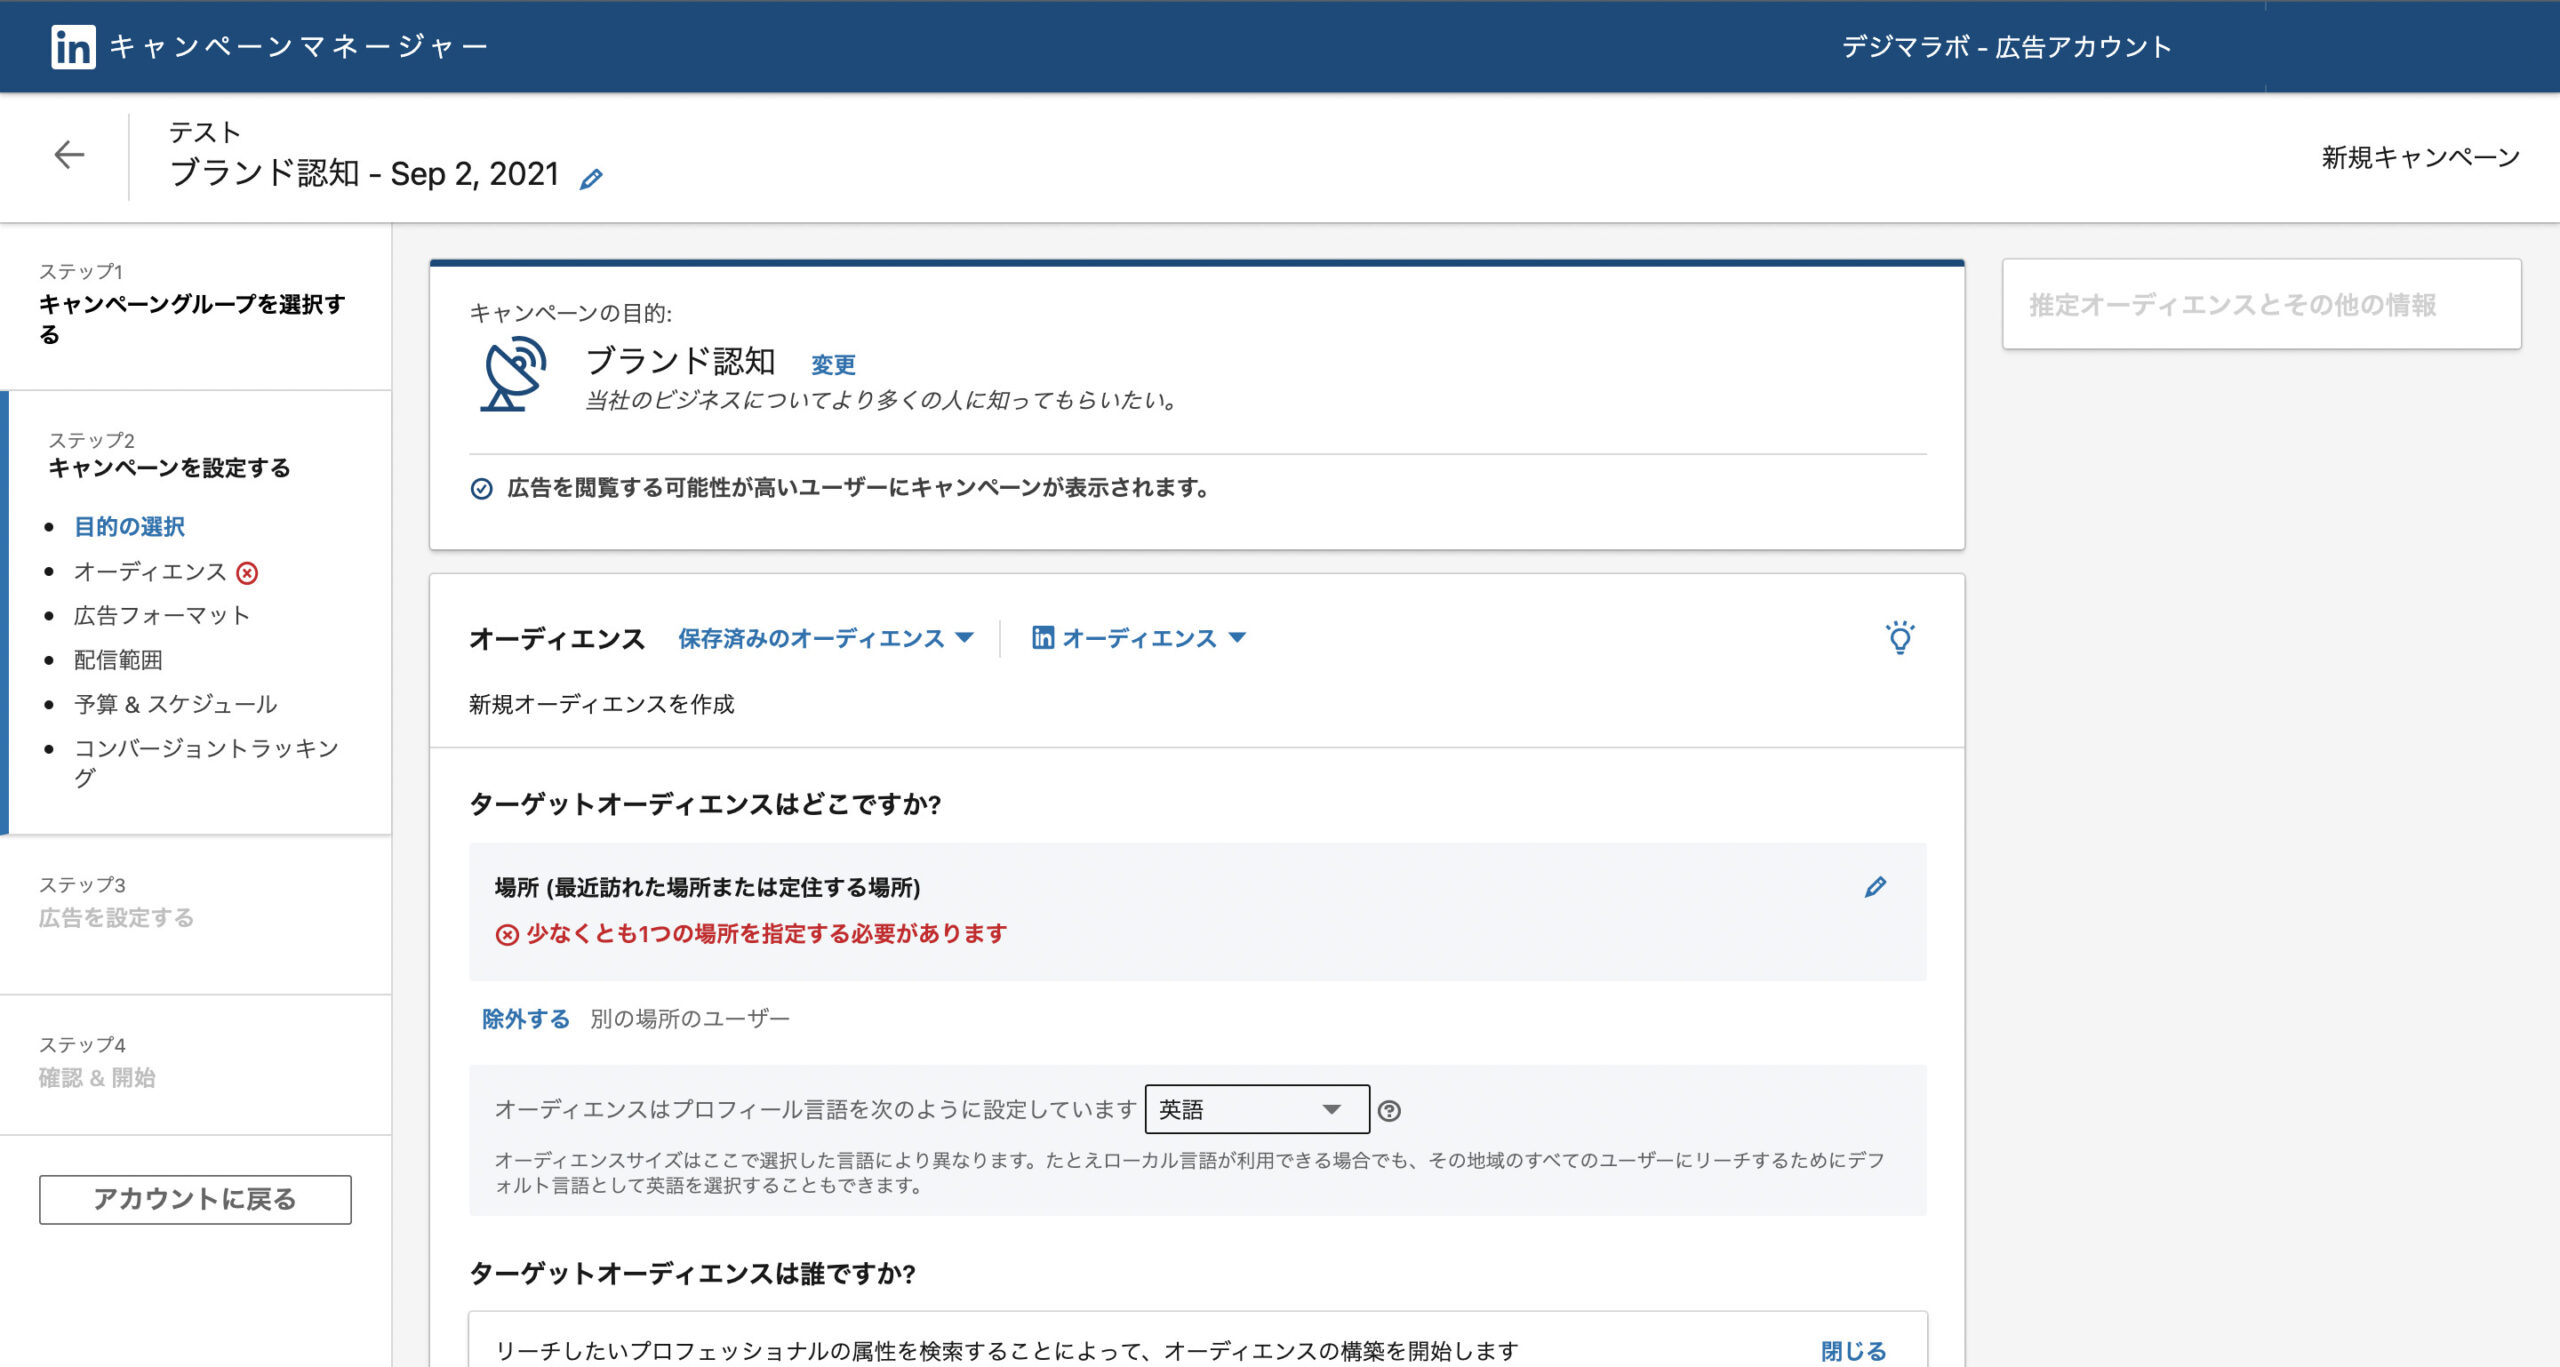This screenshot has height=1367, width=2560.
Task: Jump to 予算 & スケジュール section
Action: 175,704
